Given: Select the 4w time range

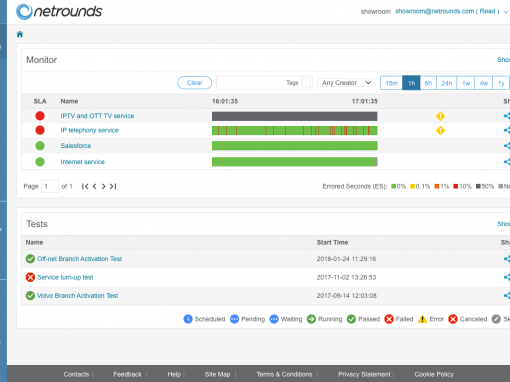Looking at the screenshot, I should click(x=484, y=83).
